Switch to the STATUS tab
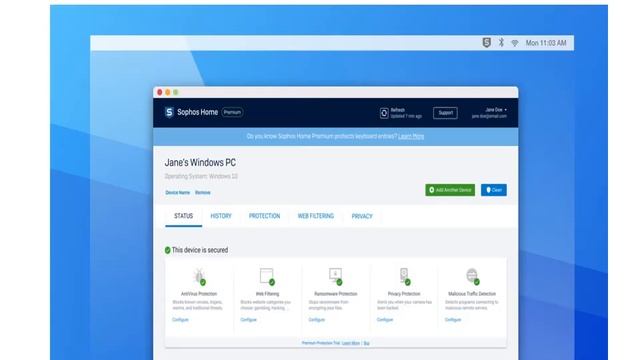The height and width of the screenshot is (360, 640). pos(183,216)
